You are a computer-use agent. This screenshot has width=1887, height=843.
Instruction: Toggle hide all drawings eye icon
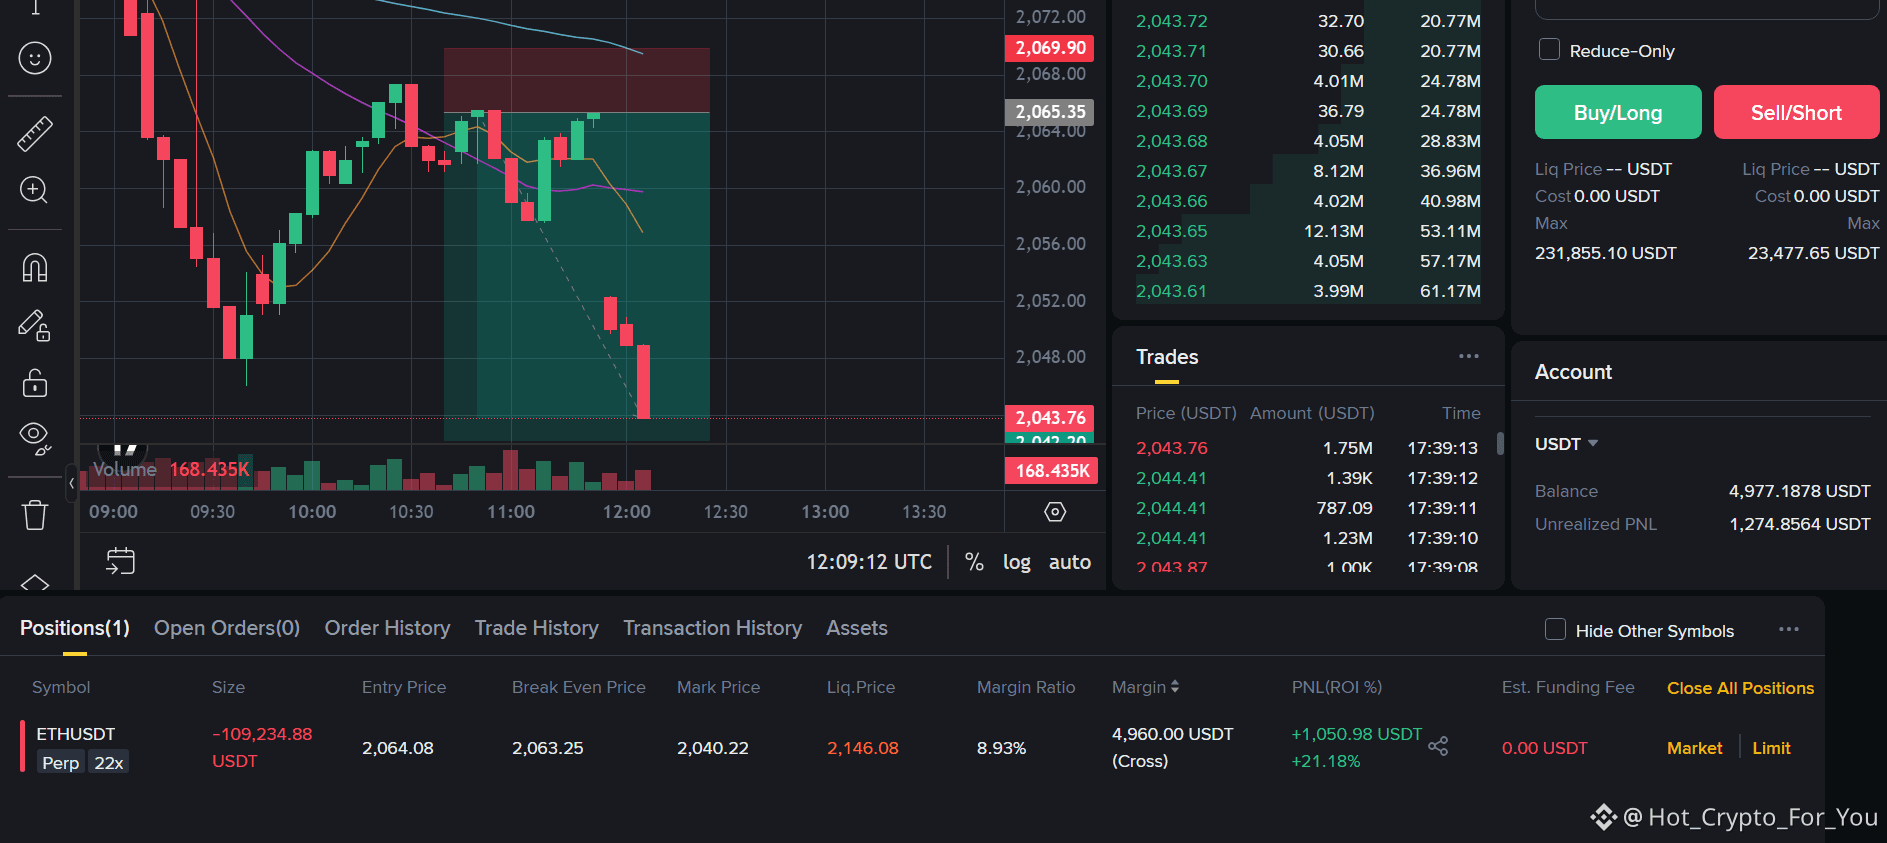[x=35, y=438]
